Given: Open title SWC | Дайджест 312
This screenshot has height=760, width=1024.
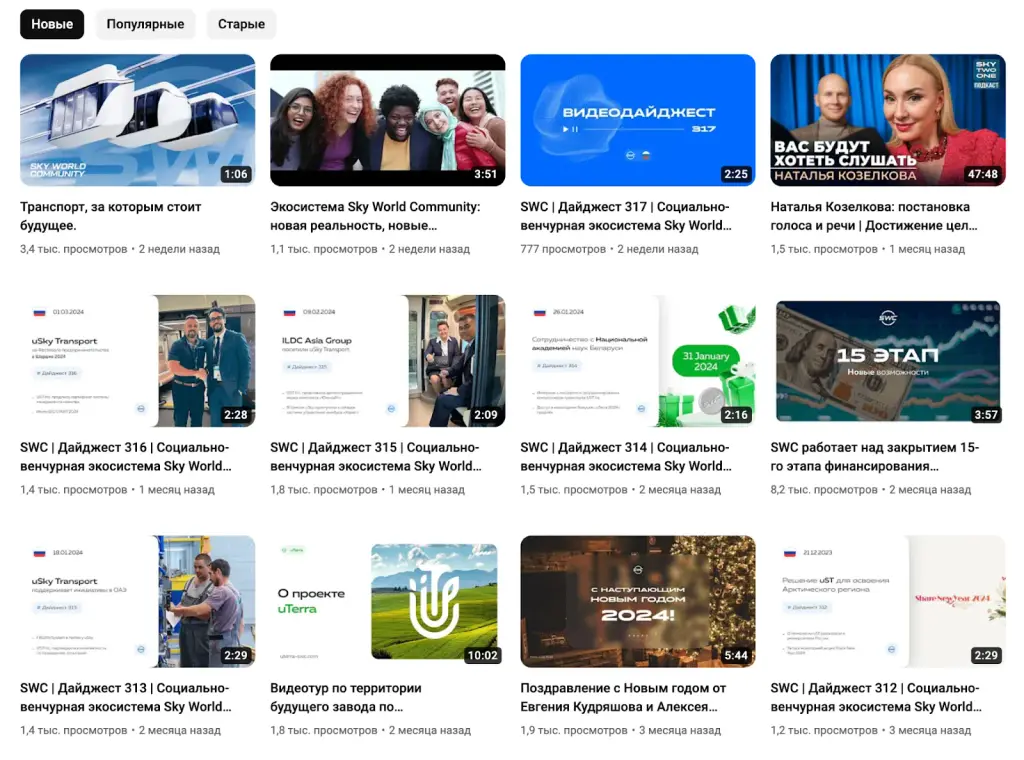Looking at the screenshot, I should (876, 697).
